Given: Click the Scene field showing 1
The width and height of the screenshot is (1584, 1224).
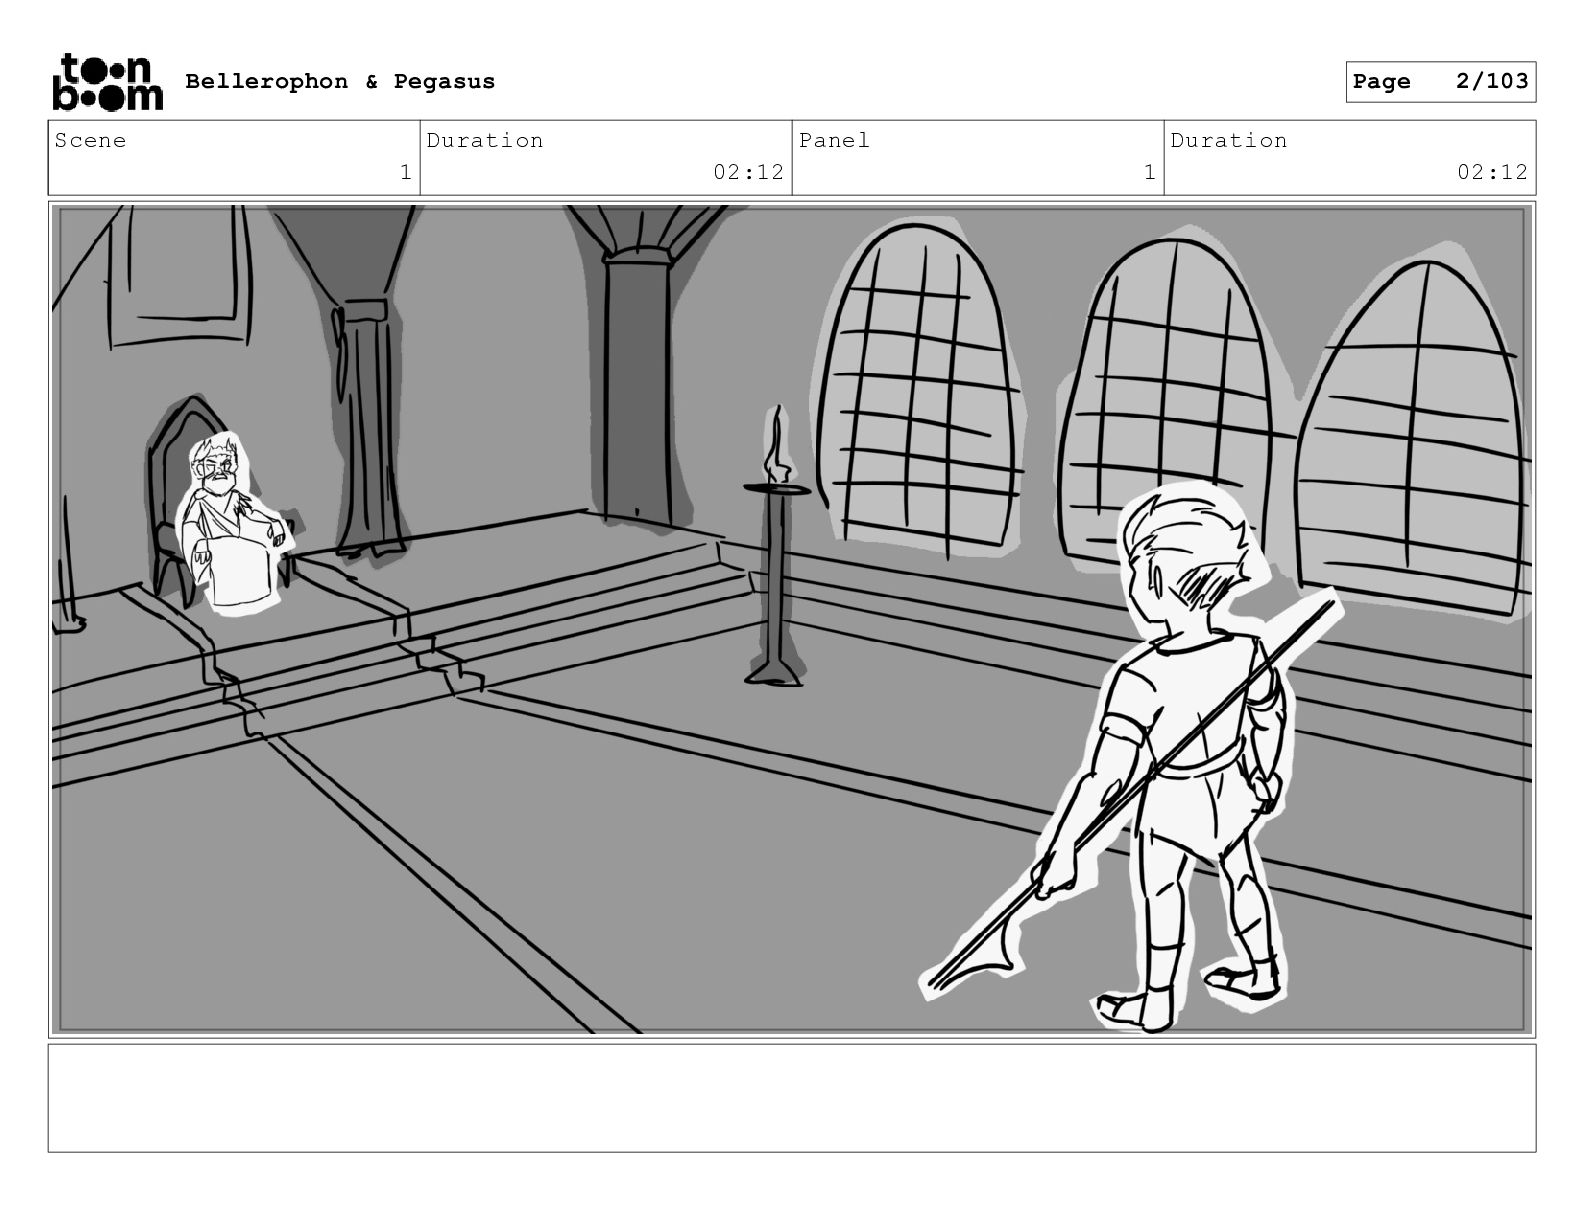Looking at the screenshot, I should (234, 158).
